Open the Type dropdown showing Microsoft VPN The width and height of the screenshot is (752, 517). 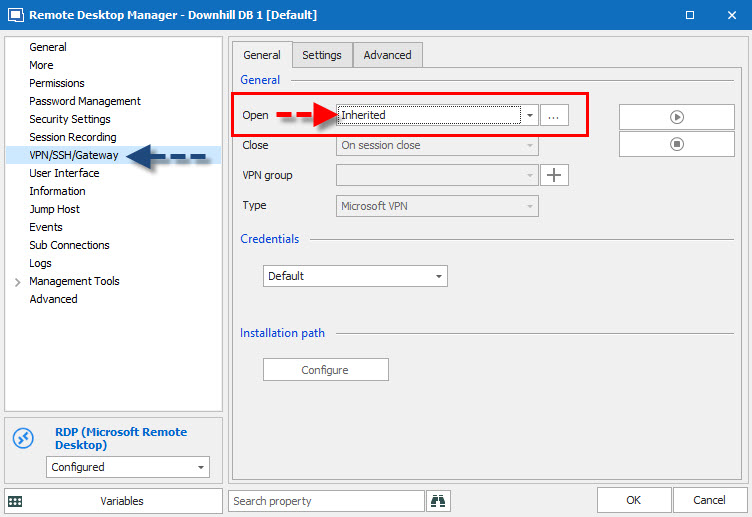pyautogui.click(x=437, y=206)
